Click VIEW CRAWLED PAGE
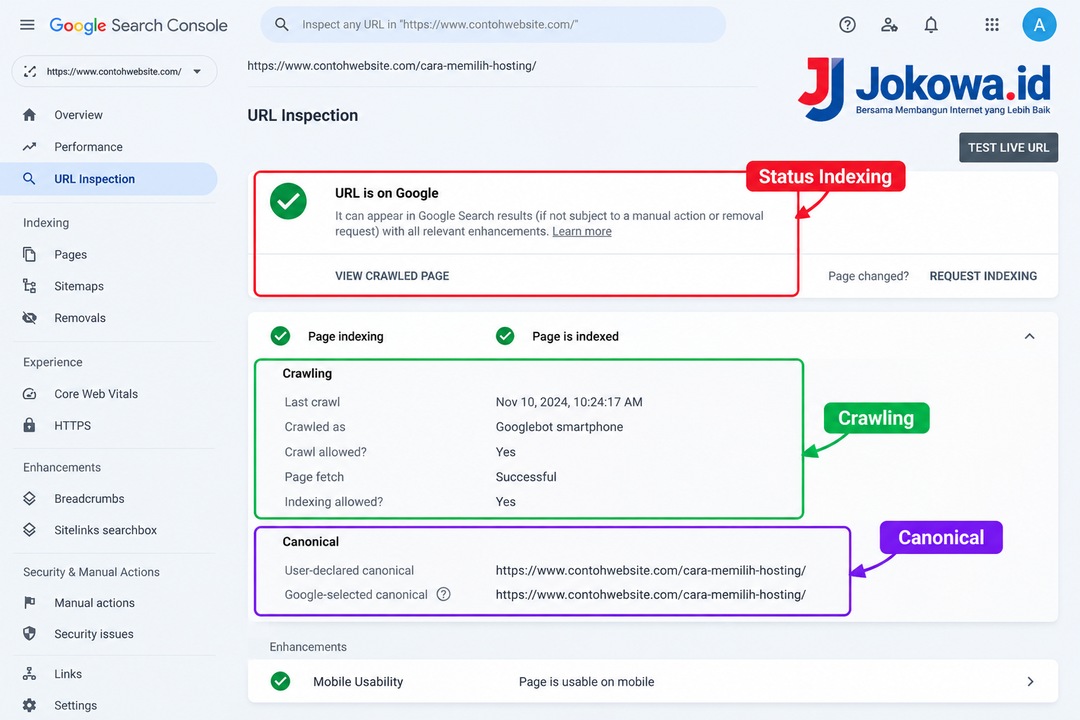Screen dimensions: 1080x720 [392, 276]
